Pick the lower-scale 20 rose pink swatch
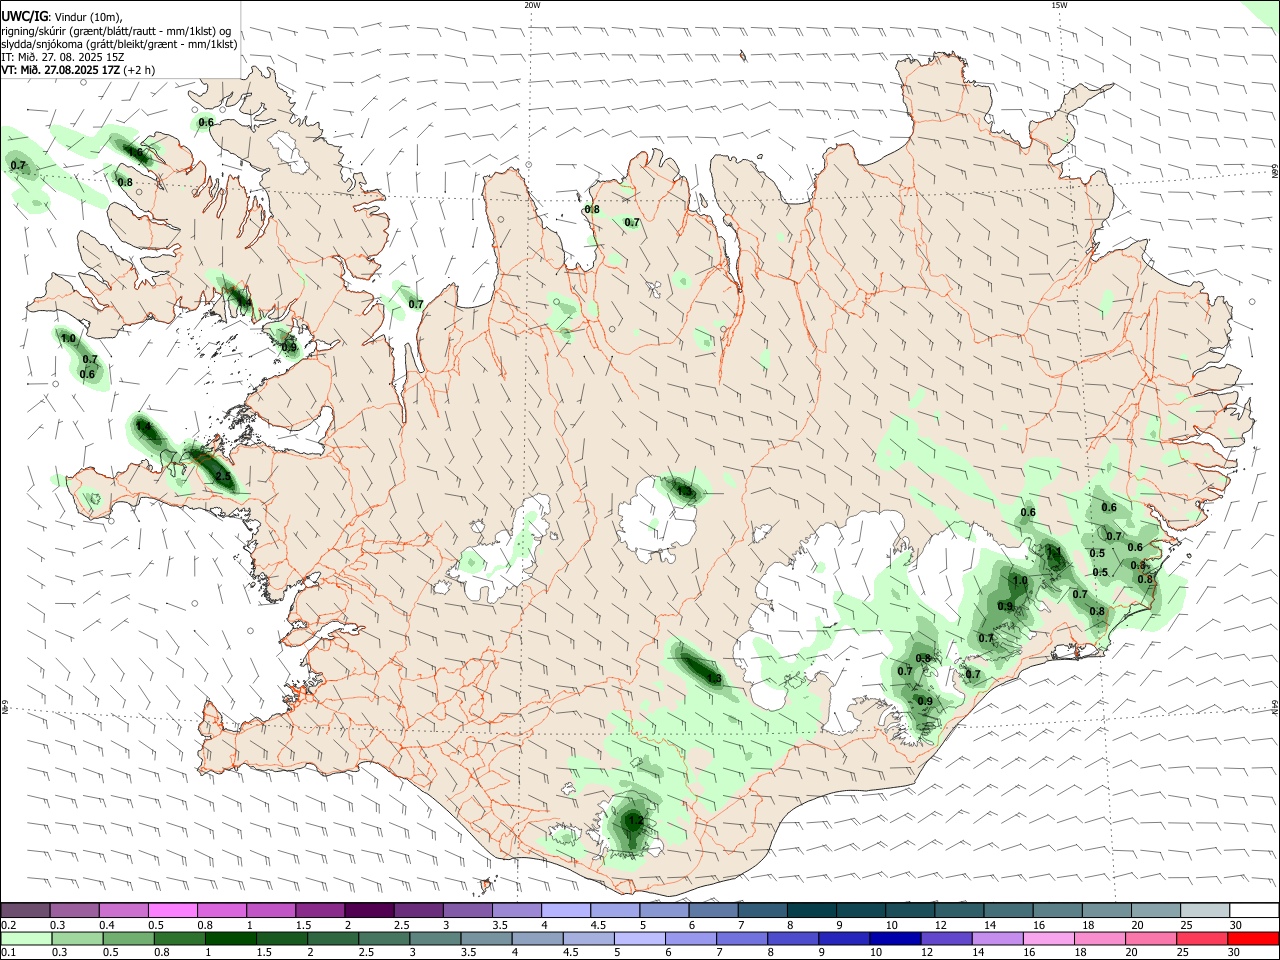 [1150, 939]
